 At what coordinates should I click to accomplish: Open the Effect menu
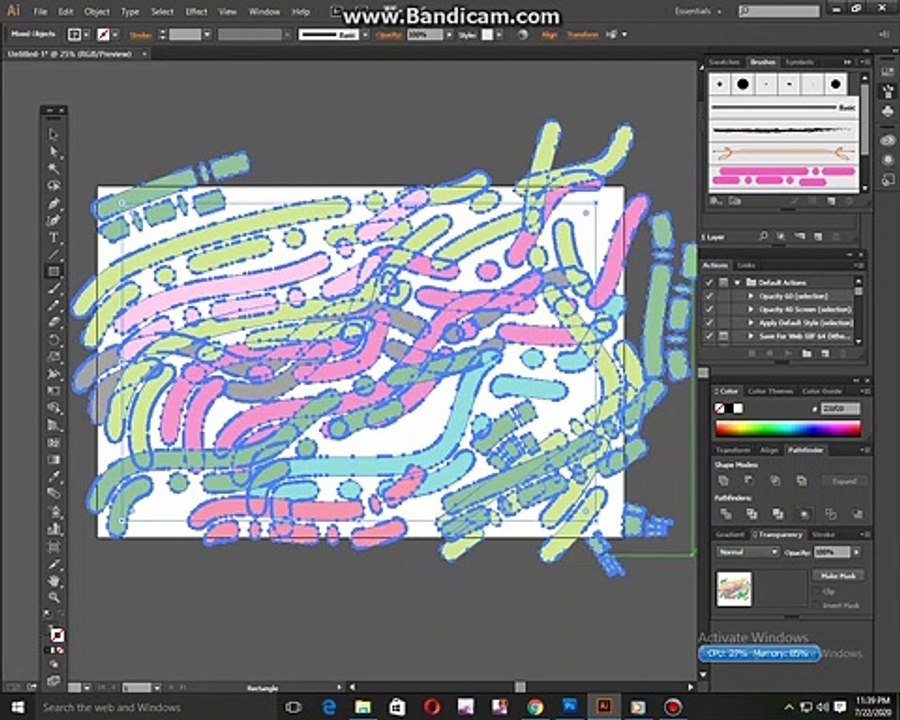tap(196, 11)
